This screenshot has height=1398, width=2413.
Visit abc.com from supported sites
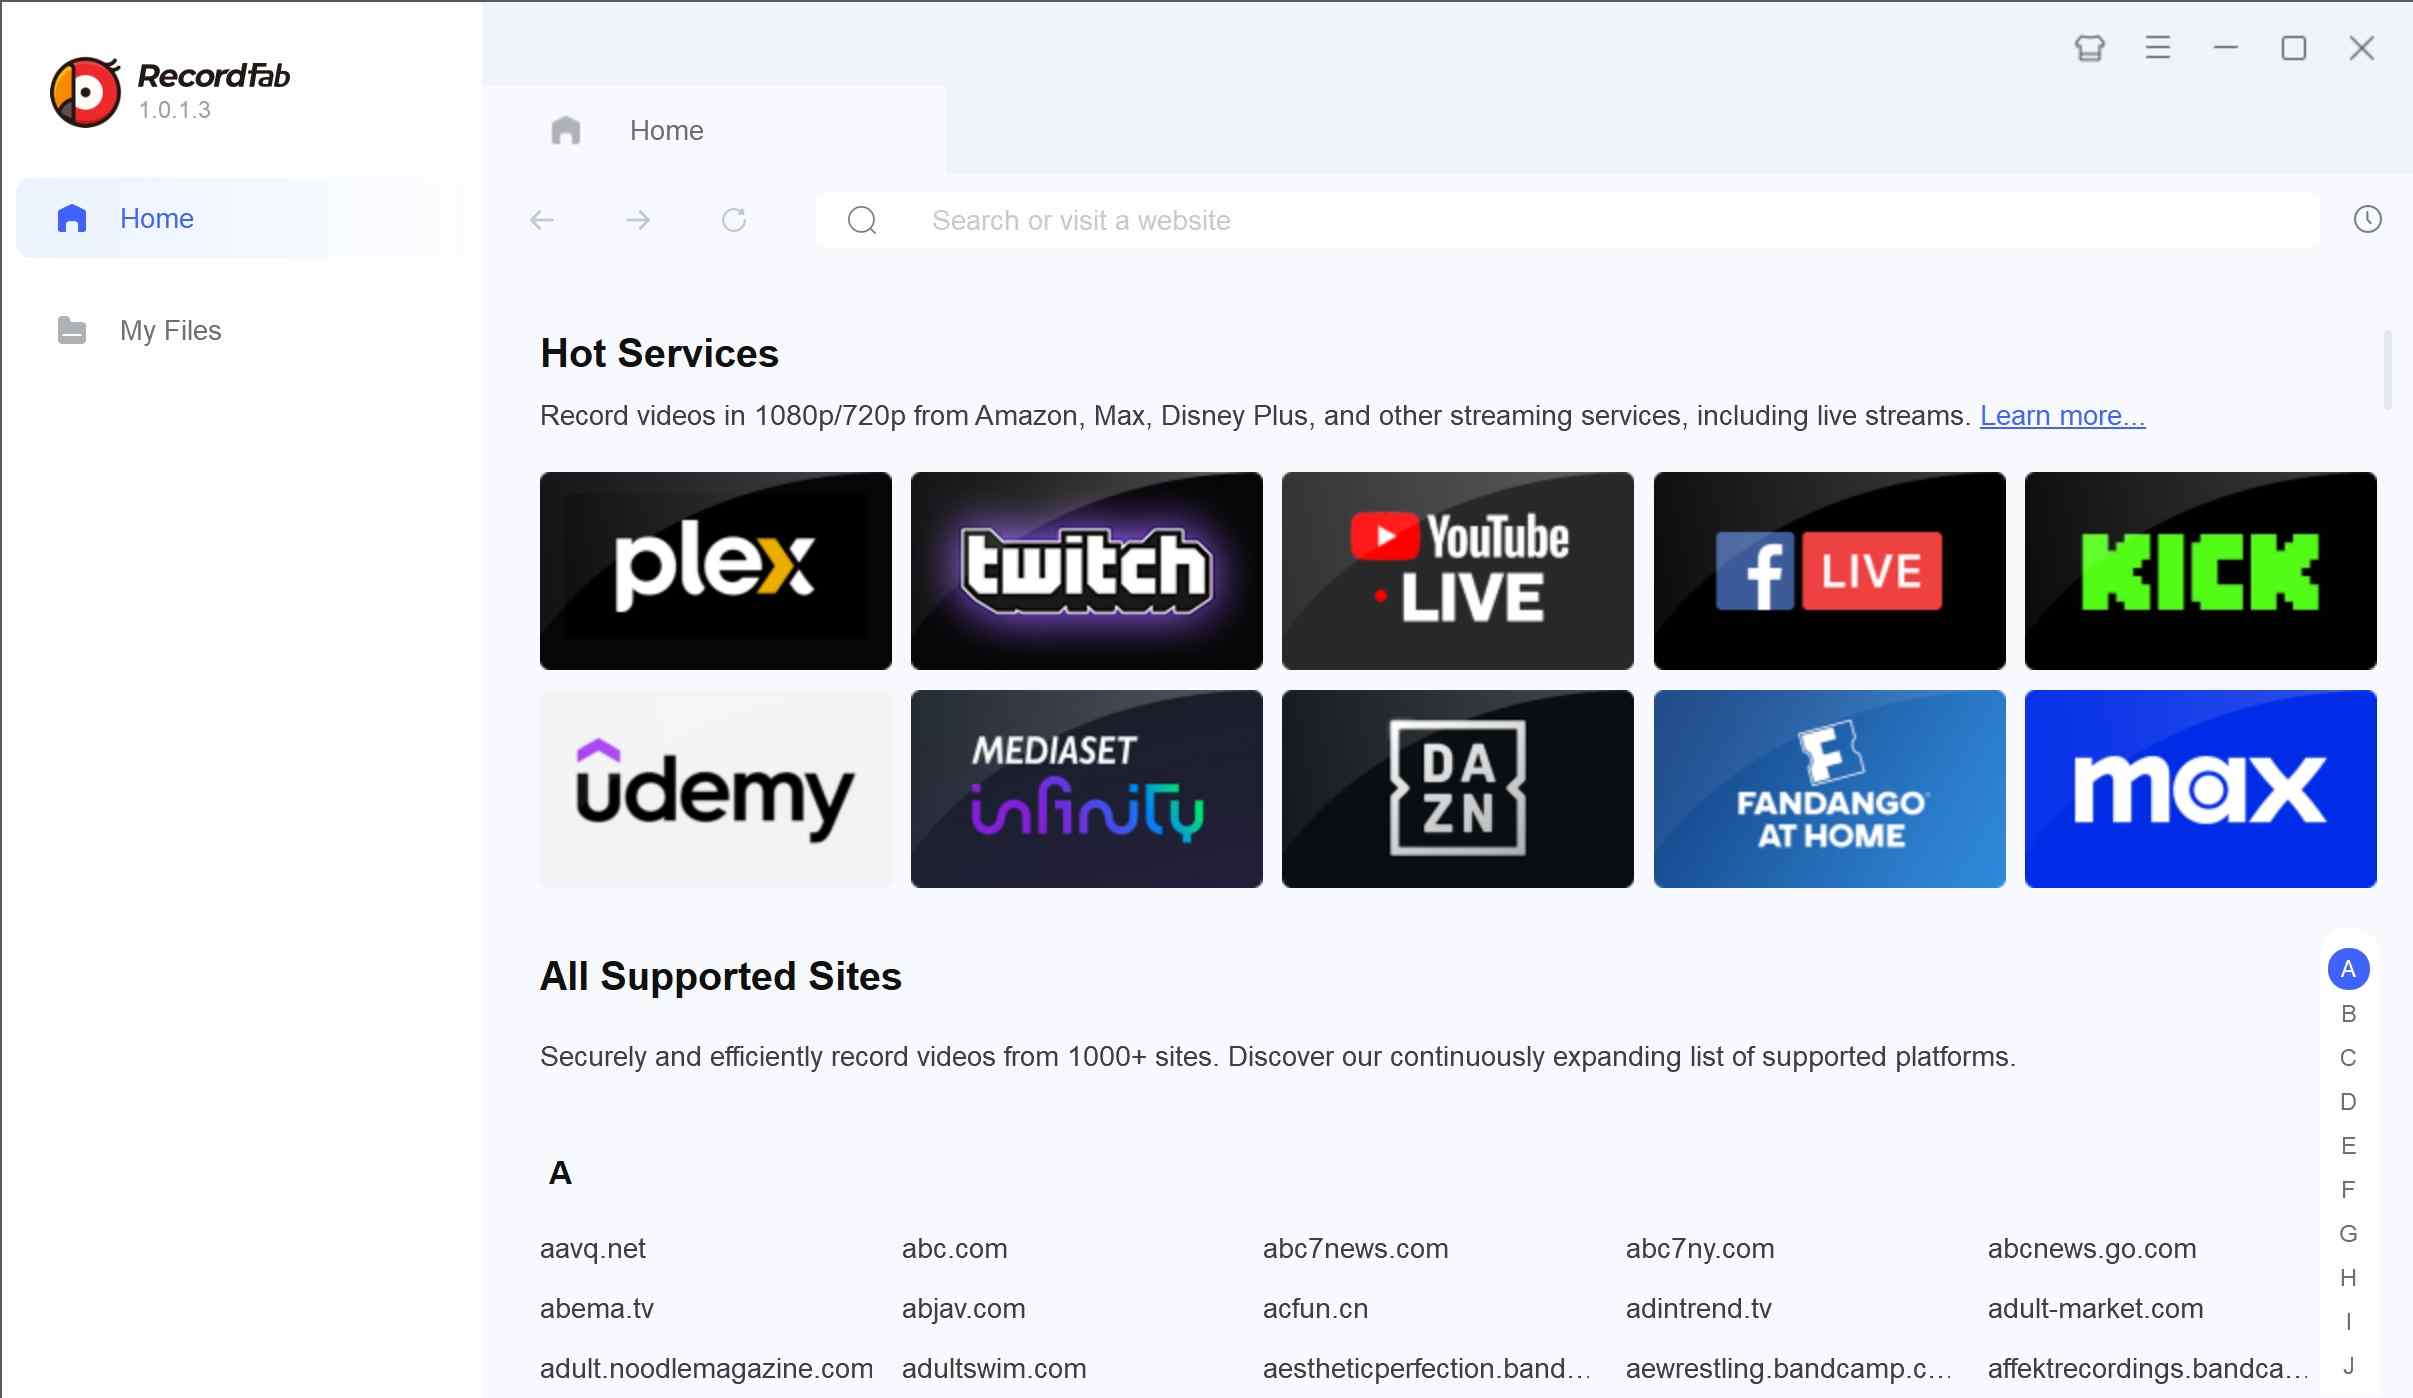[953, 1248]
